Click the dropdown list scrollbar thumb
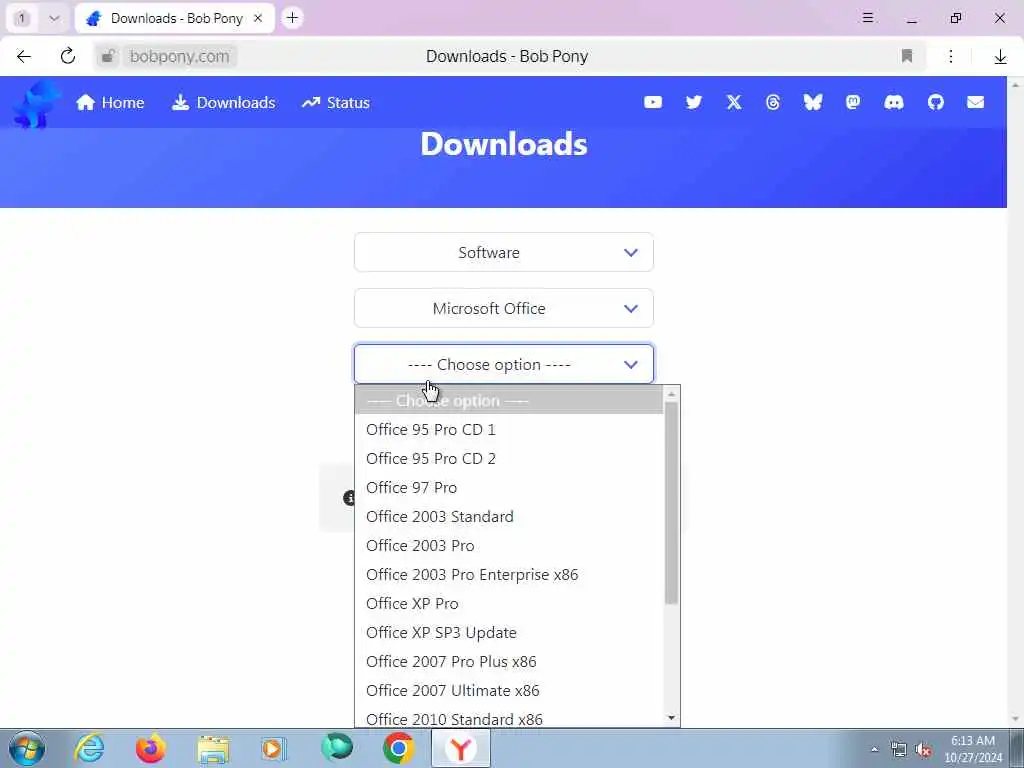 click(671, 503)
